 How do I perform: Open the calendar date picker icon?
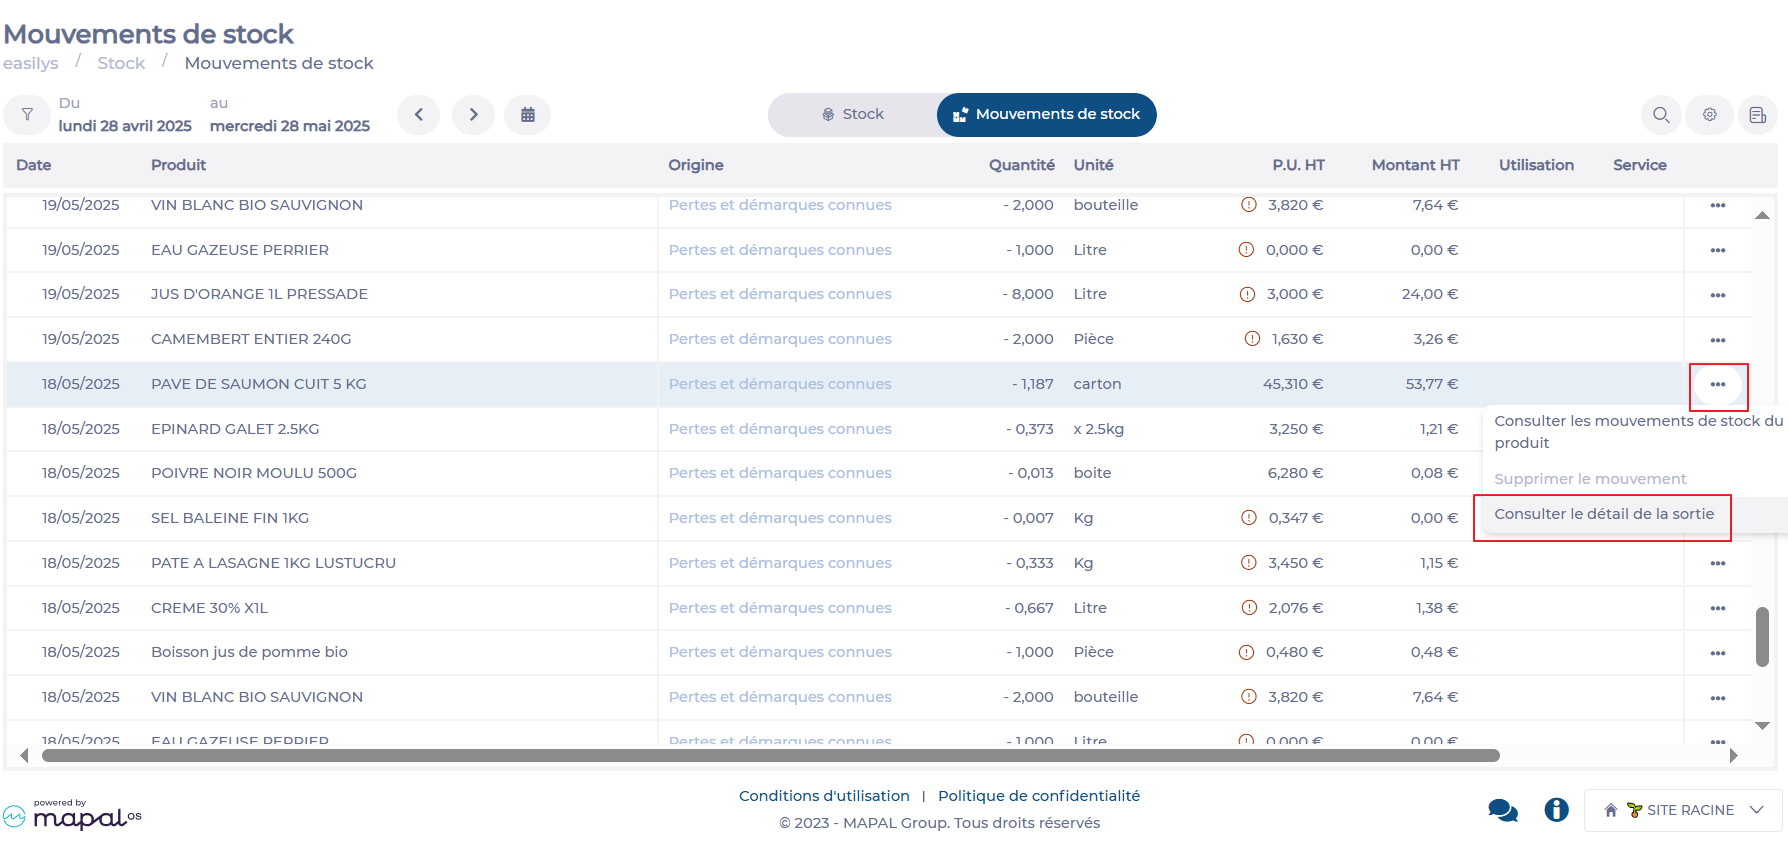(x=528, y=115)
